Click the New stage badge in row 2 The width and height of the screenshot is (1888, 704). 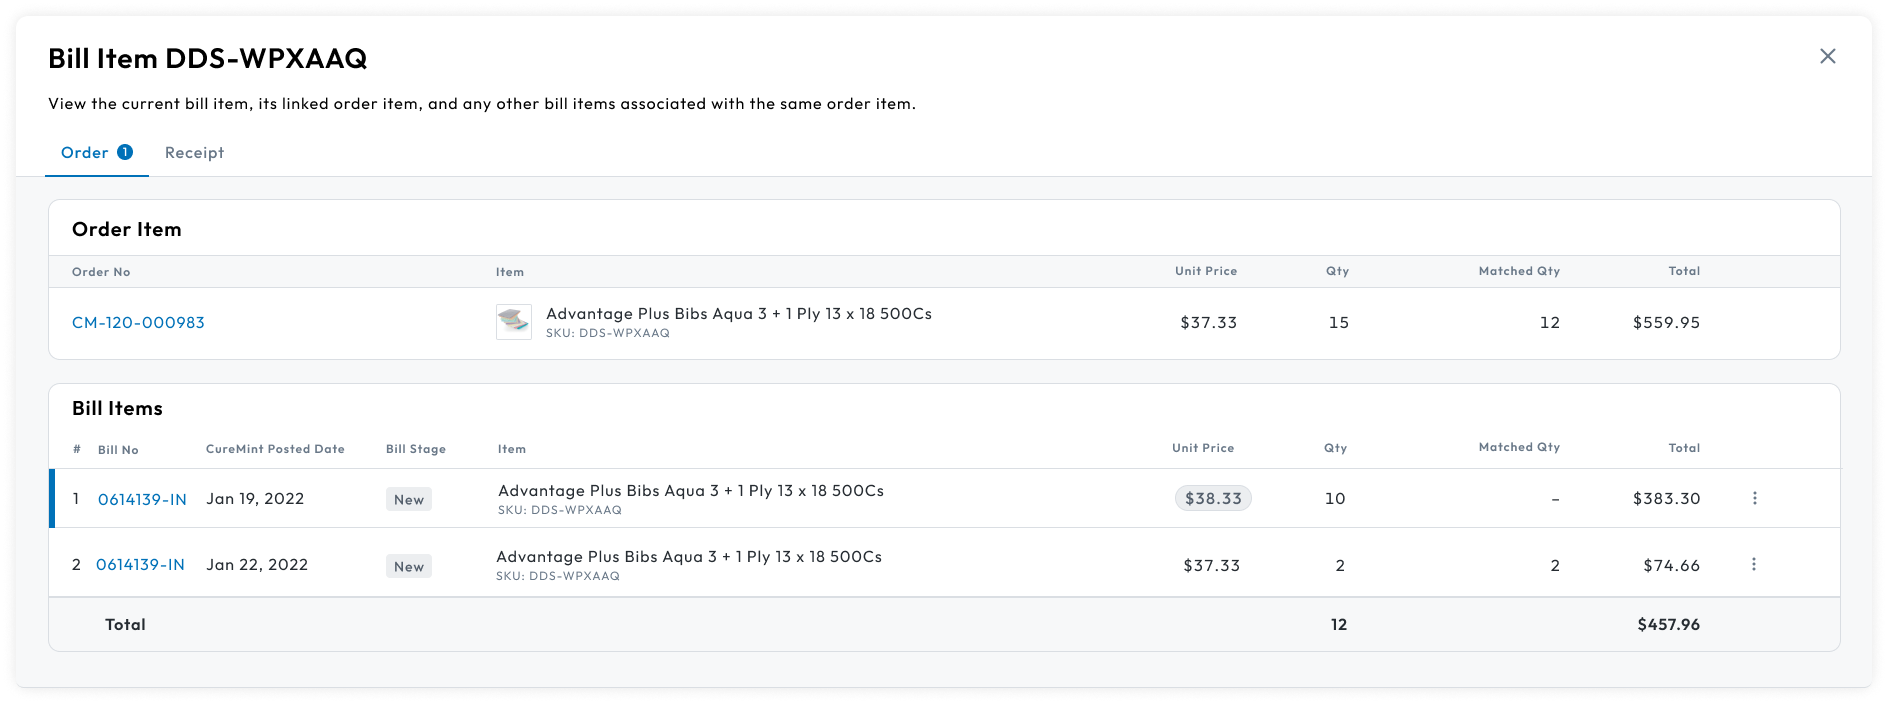pos(409,566)
